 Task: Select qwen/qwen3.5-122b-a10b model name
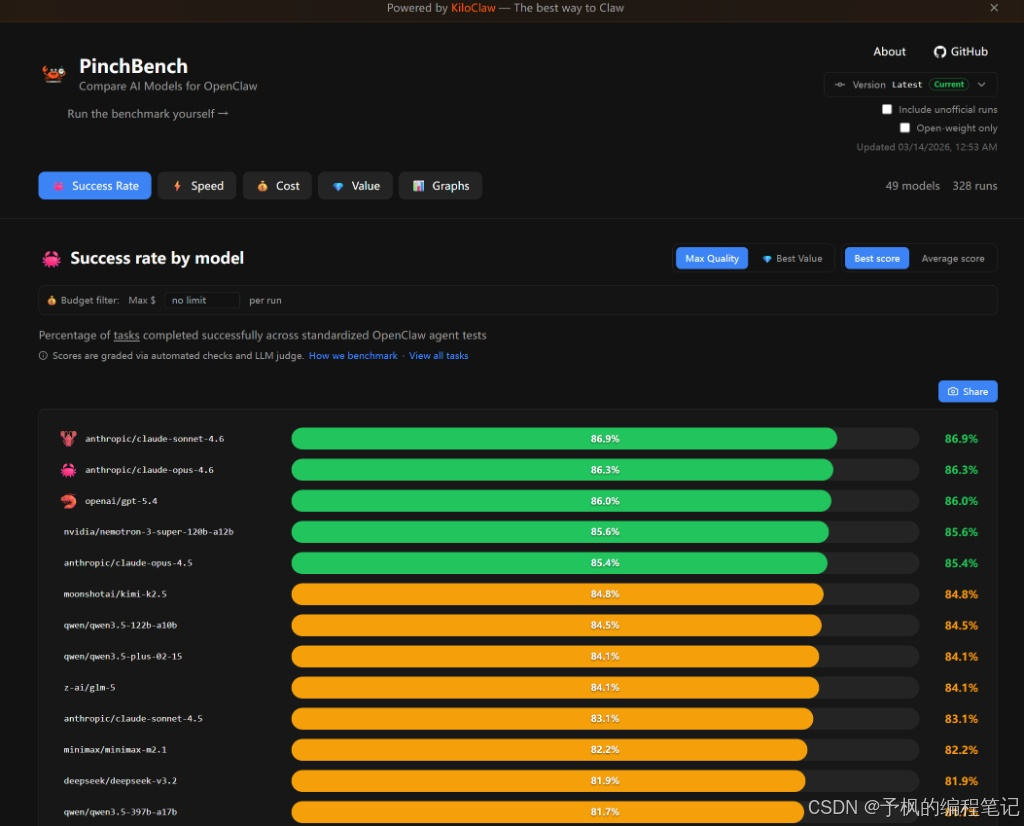tap(120, 626)
